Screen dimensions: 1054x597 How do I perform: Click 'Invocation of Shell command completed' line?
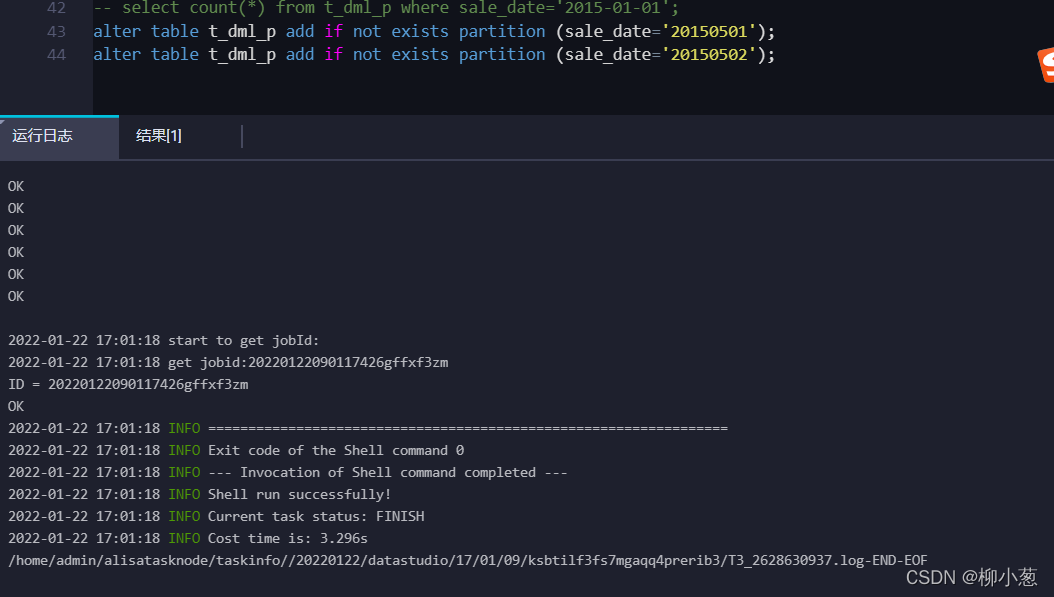[388, 473]
